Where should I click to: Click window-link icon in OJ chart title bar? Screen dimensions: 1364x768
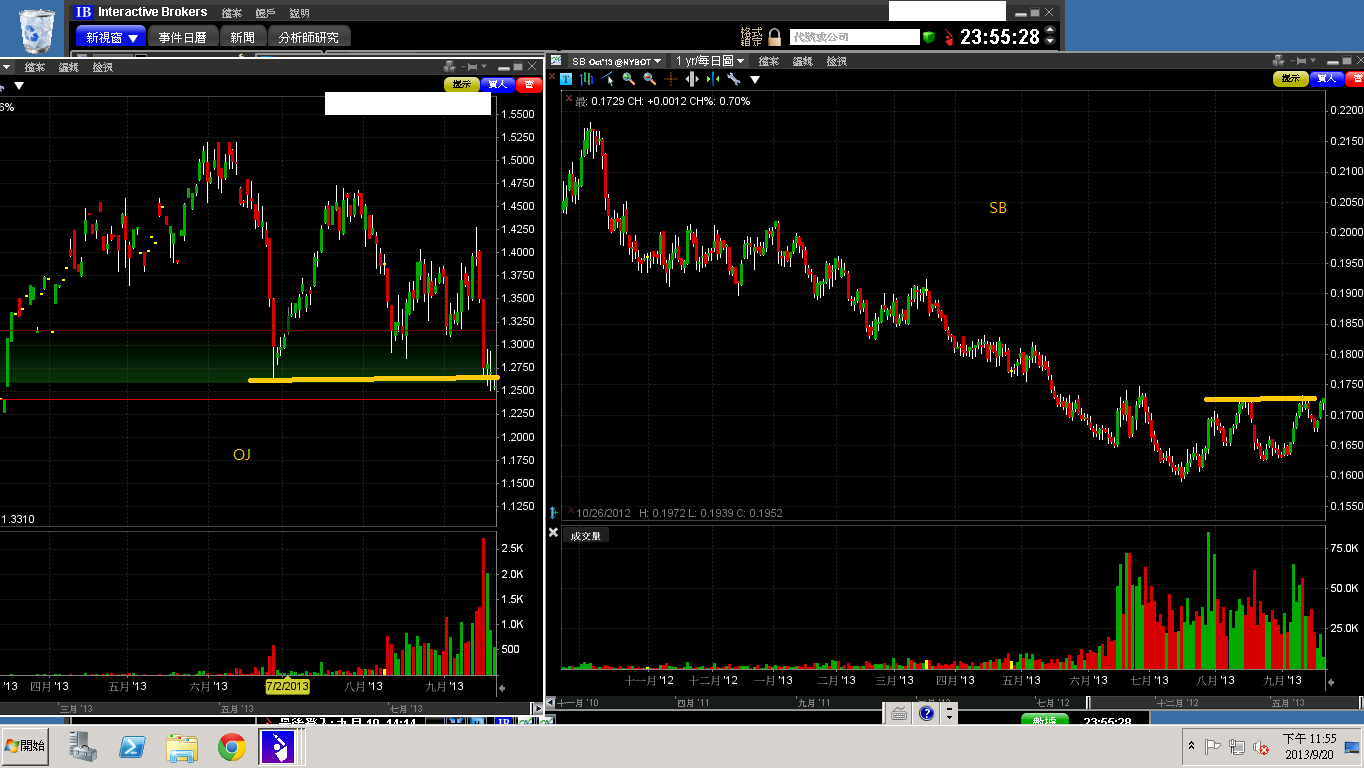tap(452, 64)
